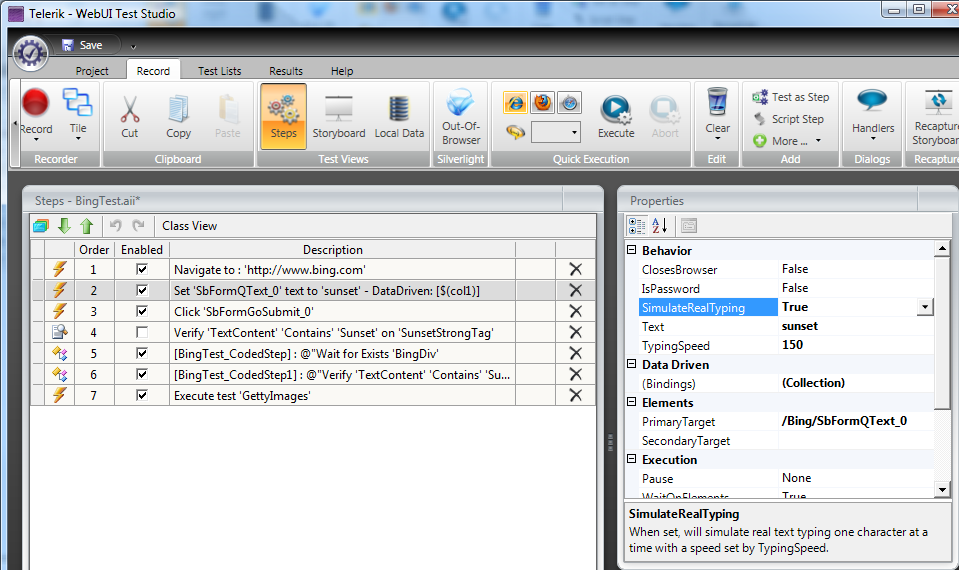This screenshot has width=959, height=570.
Task: Add a Script Step
Action: pyautogui.click(x=789, y=119)
